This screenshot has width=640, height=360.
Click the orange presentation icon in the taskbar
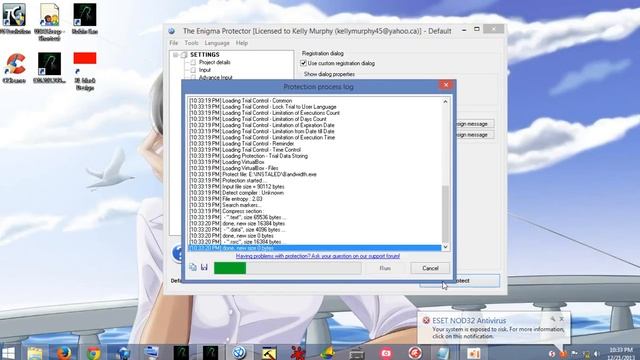[473, 353]
